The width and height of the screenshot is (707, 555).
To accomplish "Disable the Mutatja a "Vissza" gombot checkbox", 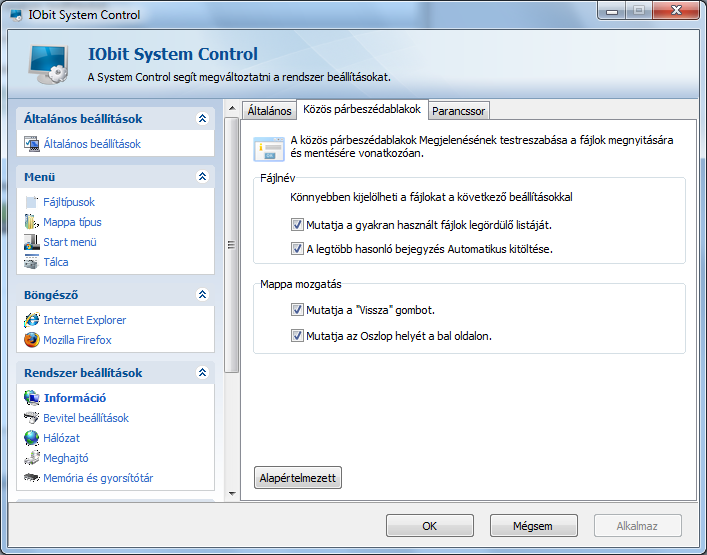I will [297, 310].
